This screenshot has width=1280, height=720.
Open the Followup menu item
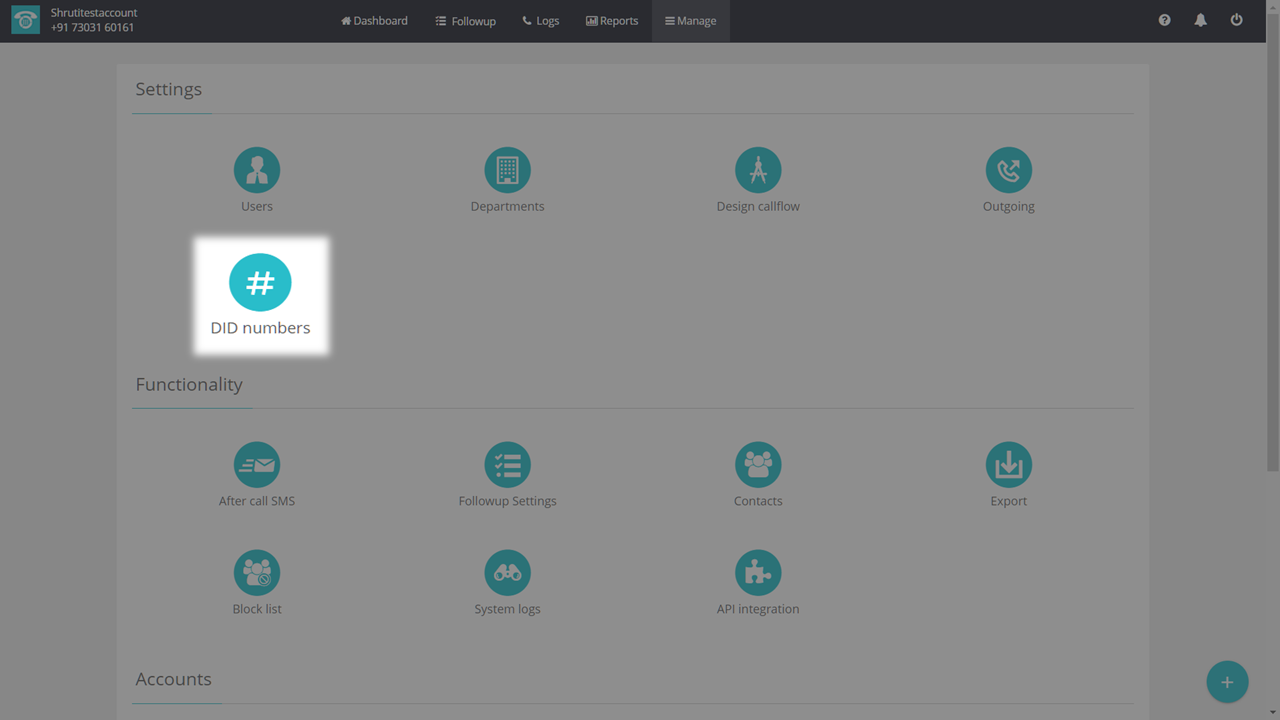[x=465, y=21]
